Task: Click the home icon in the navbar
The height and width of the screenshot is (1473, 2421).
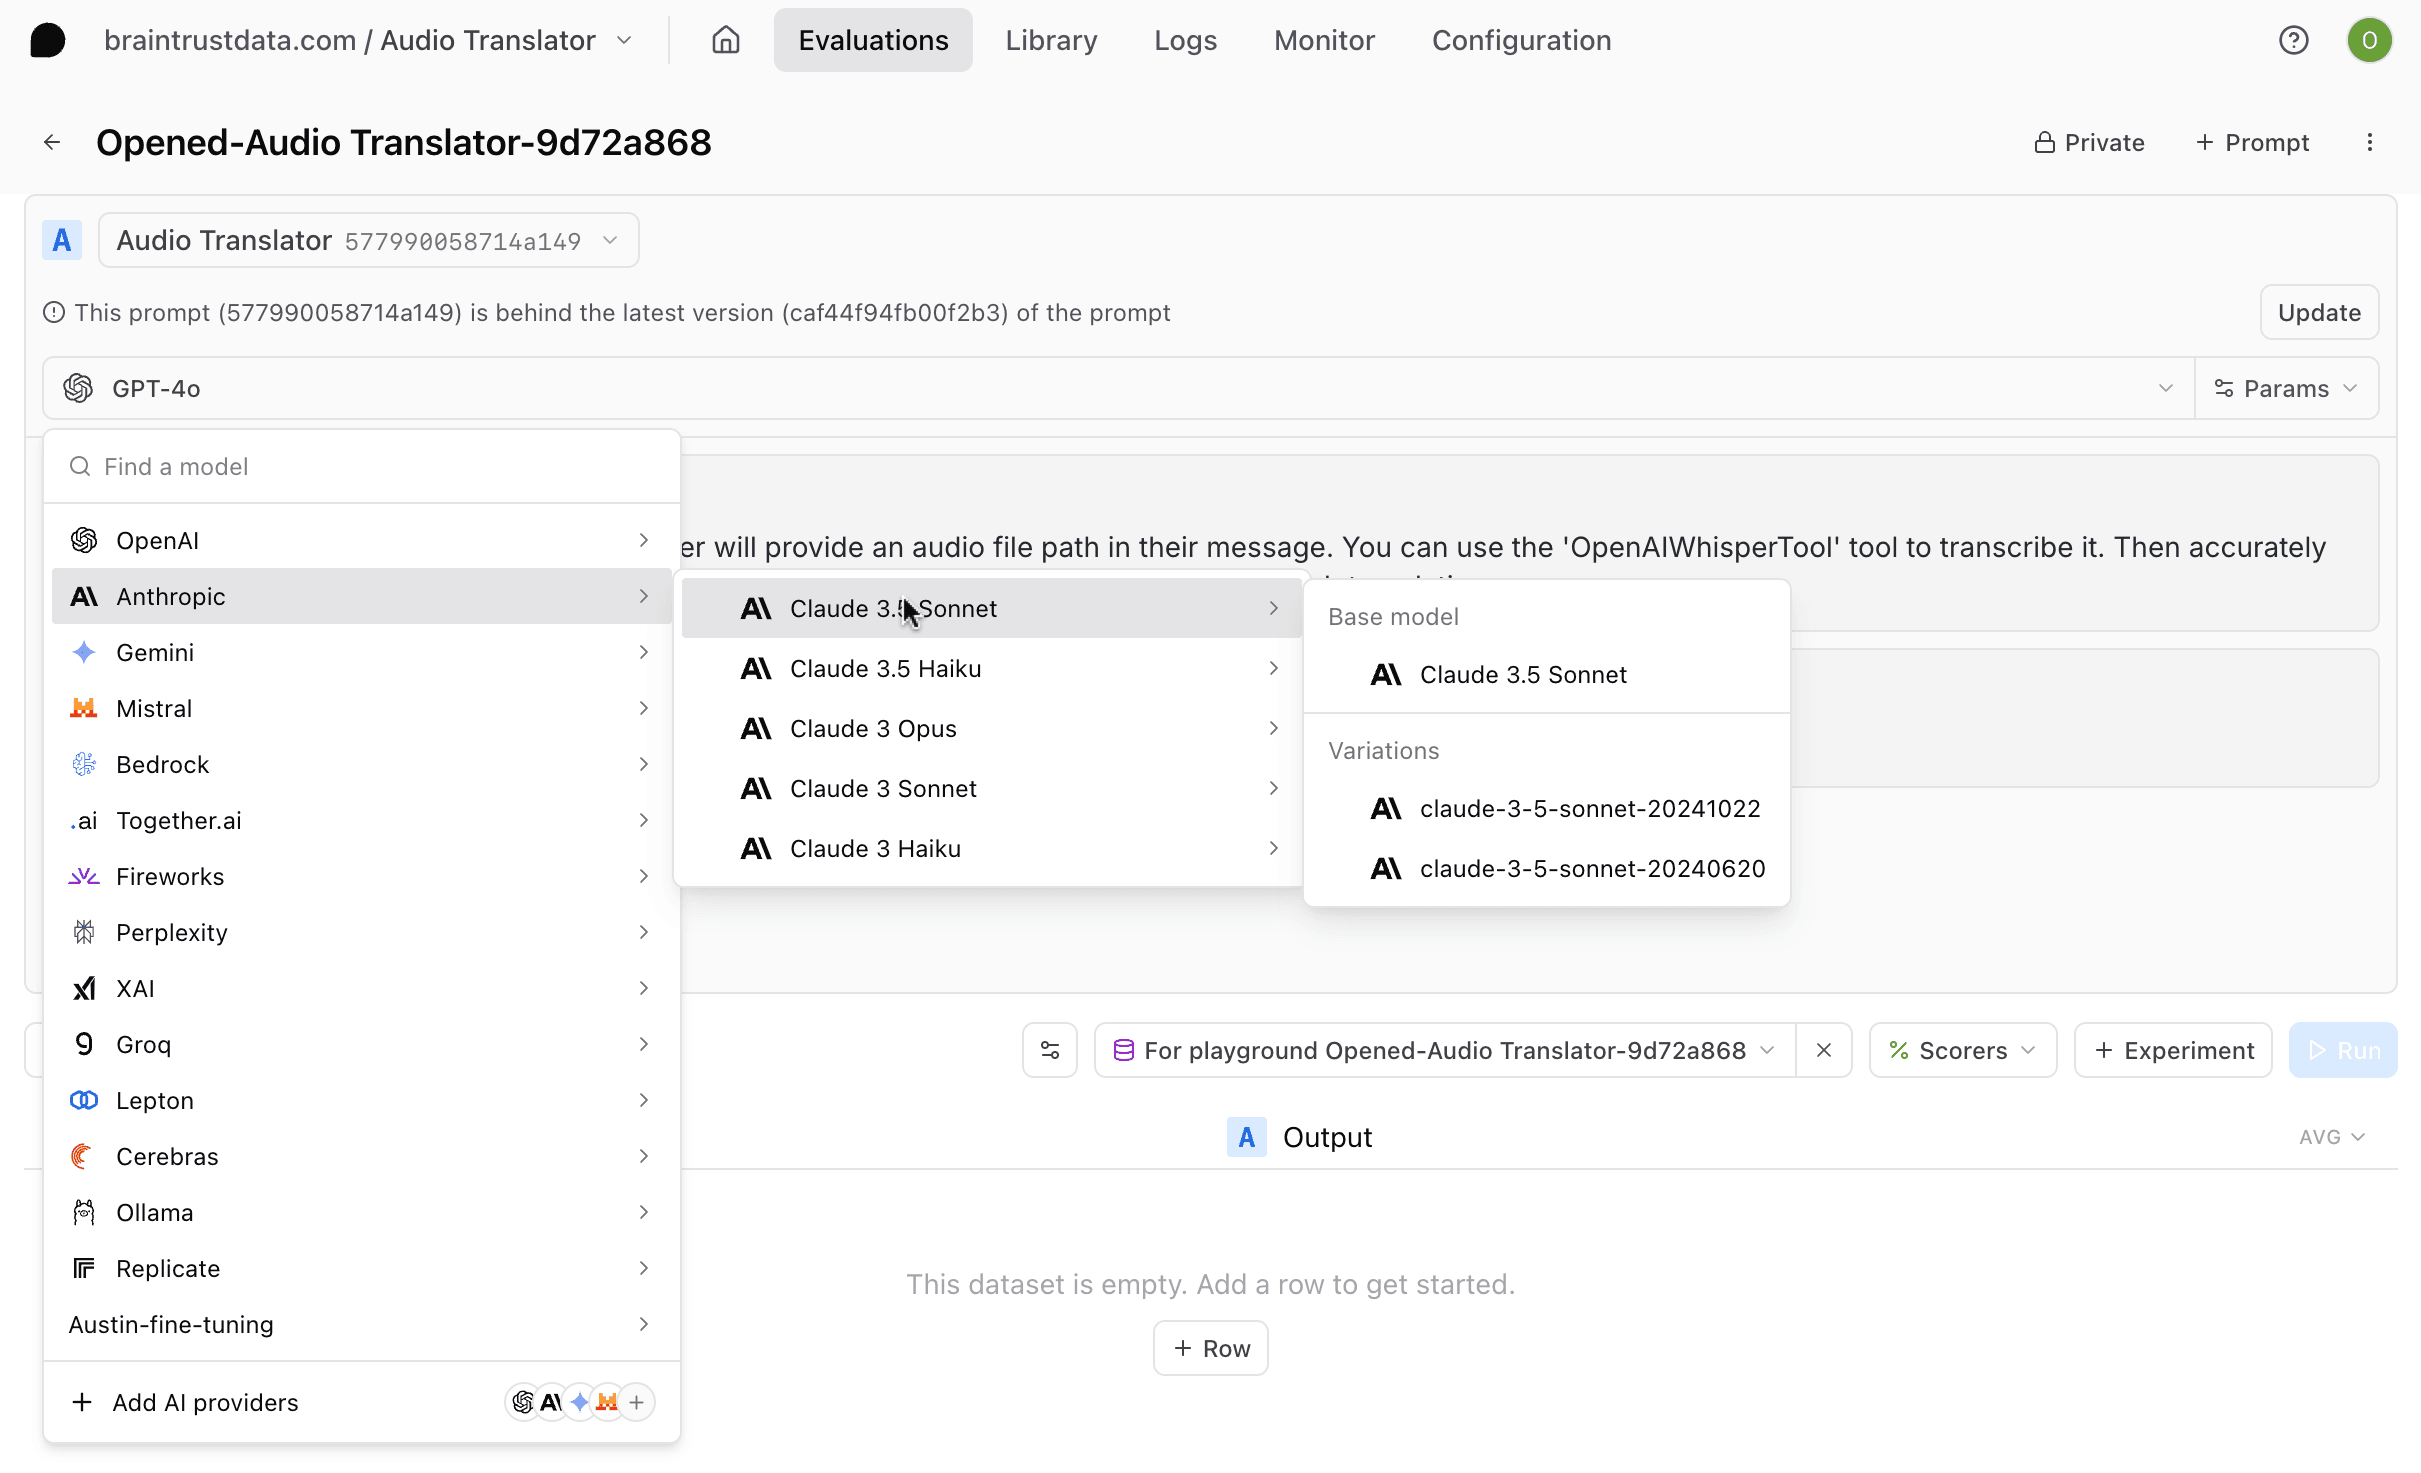Action: (x=724, y=40)
